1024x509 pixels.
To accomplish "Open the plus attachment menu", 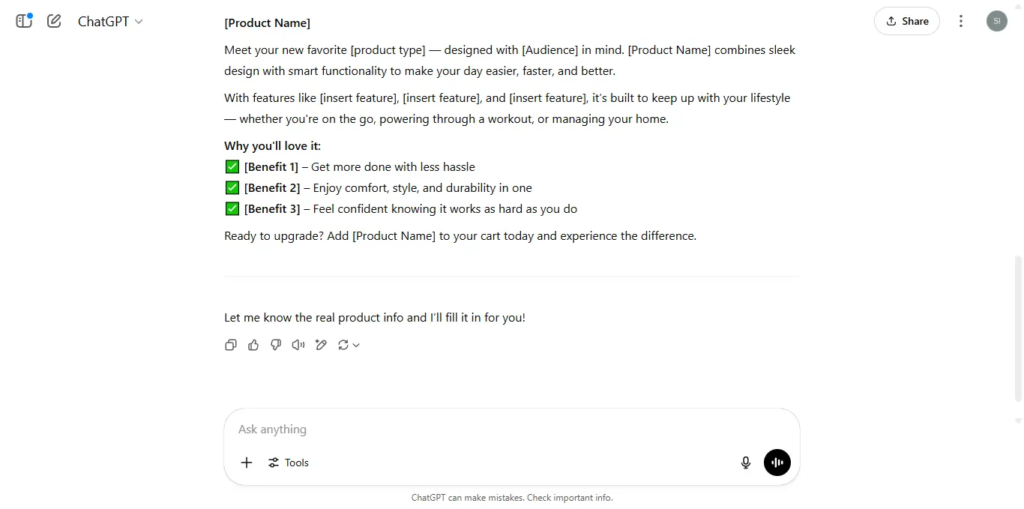I will click(246, 463).
